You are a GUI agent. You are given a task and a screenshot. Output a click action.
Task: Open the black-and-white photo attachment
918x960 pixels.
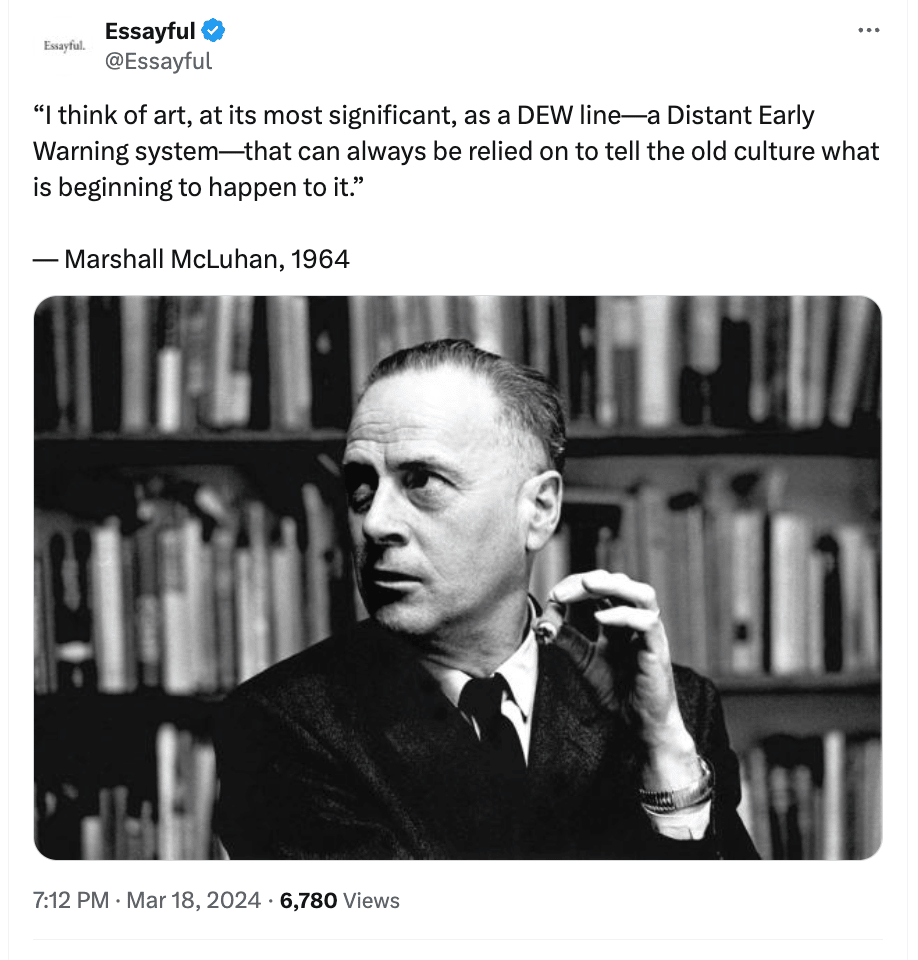tap(457, 577)
